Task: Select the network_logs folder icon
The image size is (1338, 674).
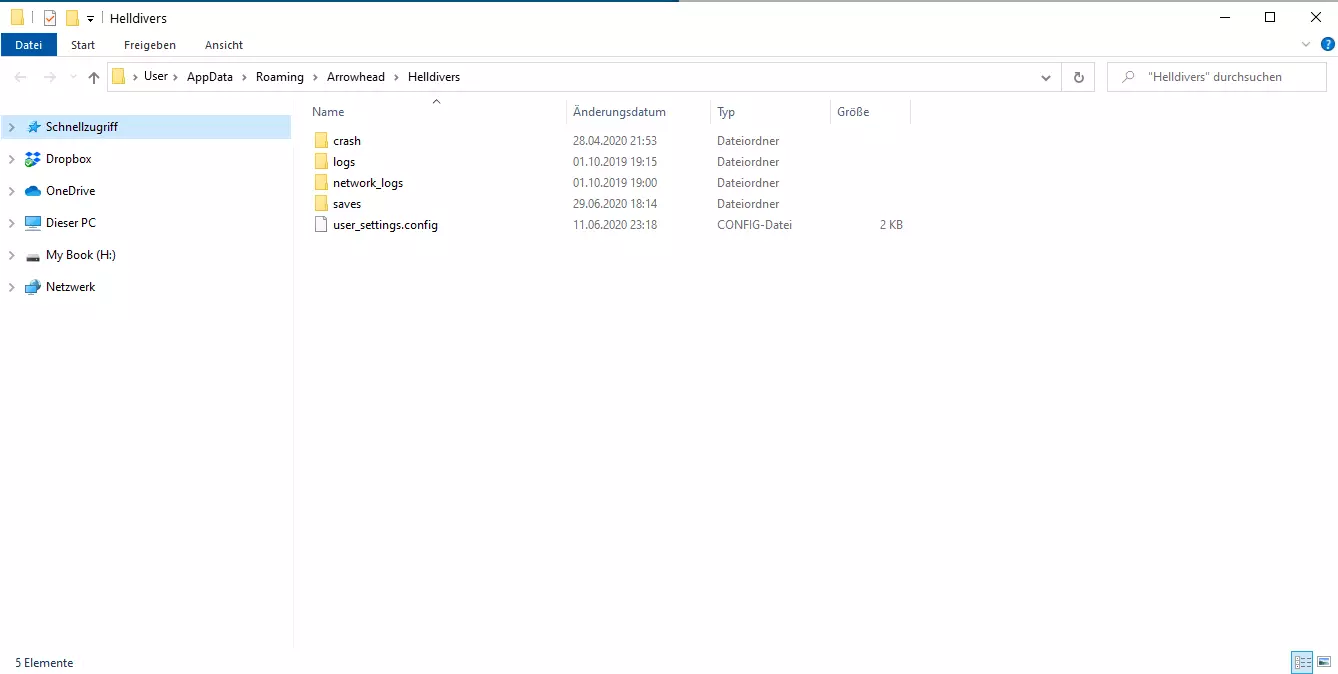Action: tap(321, 183)
